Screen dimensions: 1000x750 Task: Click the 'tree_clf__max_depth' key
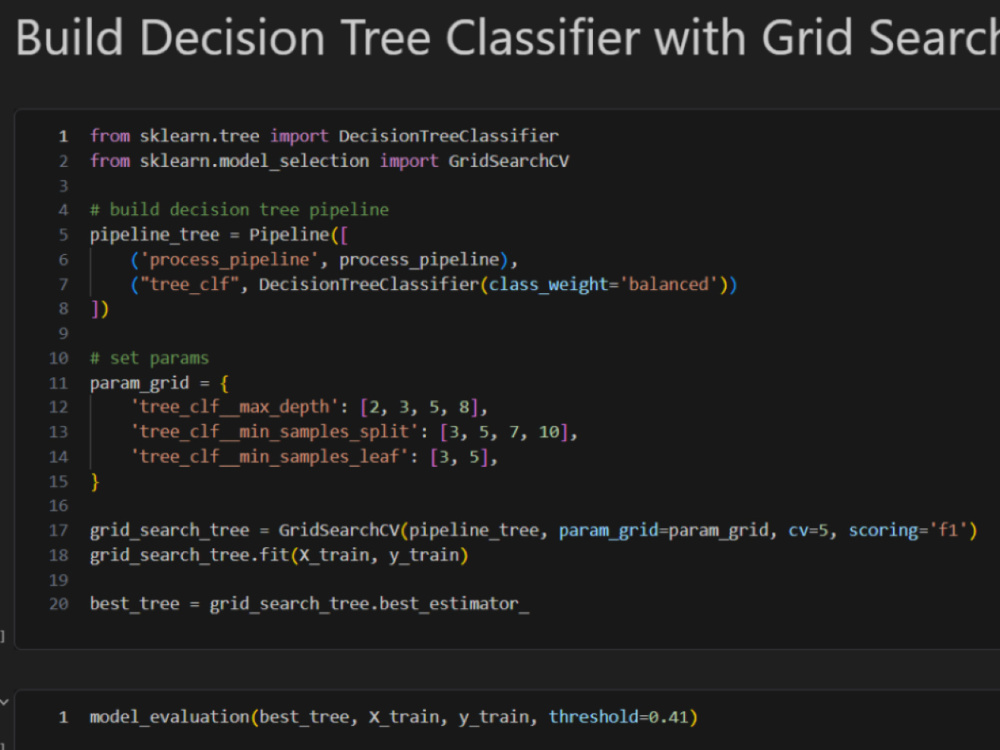point(234,407)
